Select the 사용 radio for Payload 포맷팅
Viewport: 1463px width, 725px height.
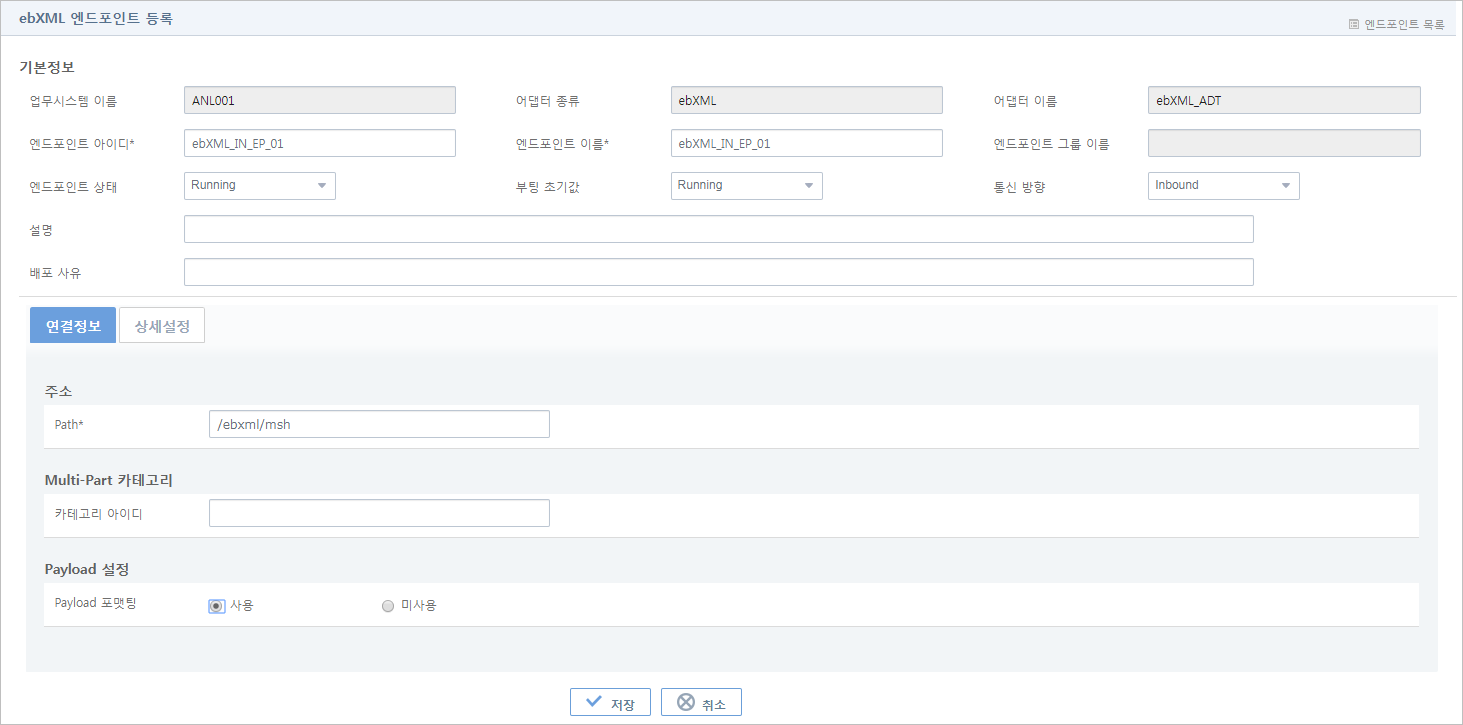click(x=216, y=605)
